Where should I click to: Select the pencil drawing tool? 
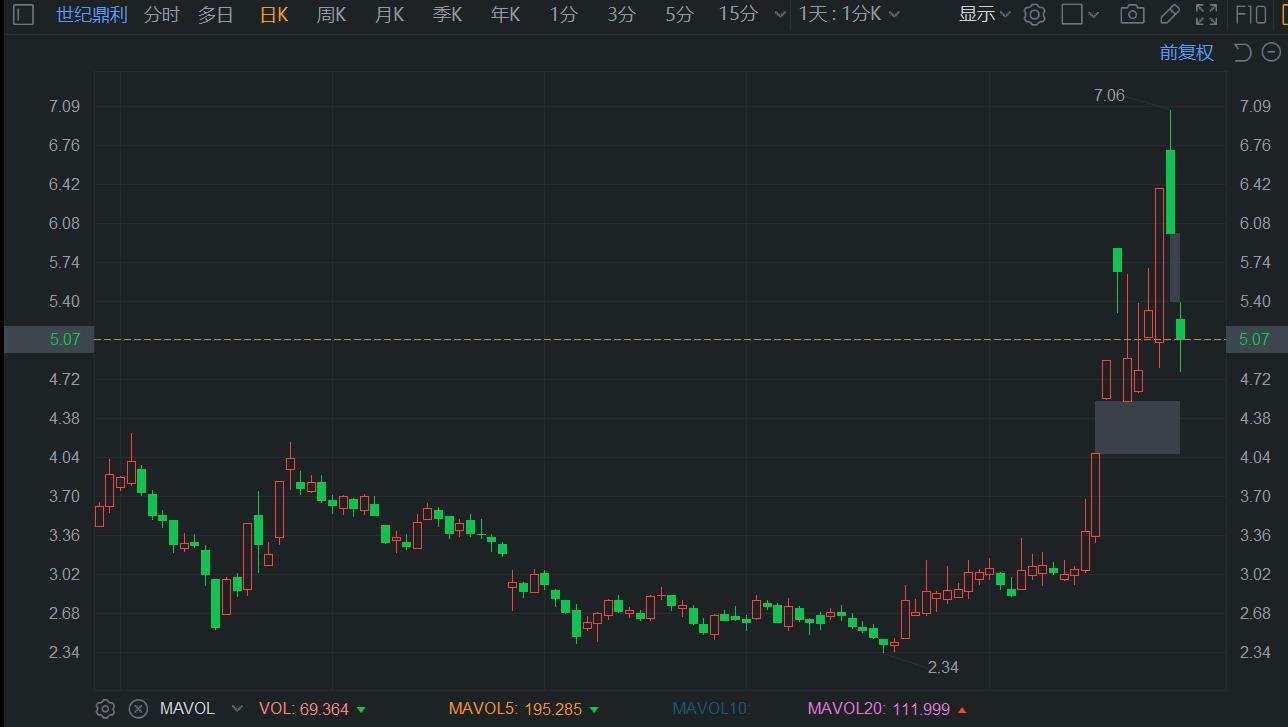[1169, 15]
